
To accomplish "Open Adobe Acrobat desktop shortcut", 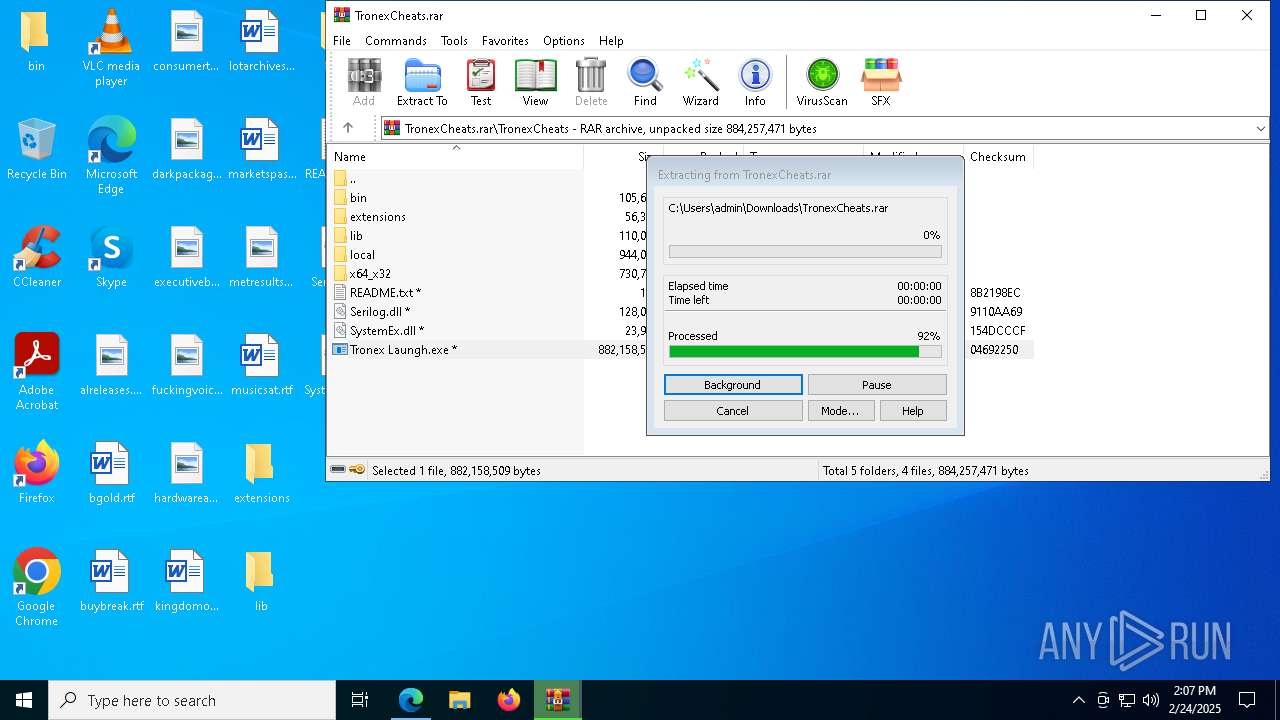I will click(x=36, y=371).
